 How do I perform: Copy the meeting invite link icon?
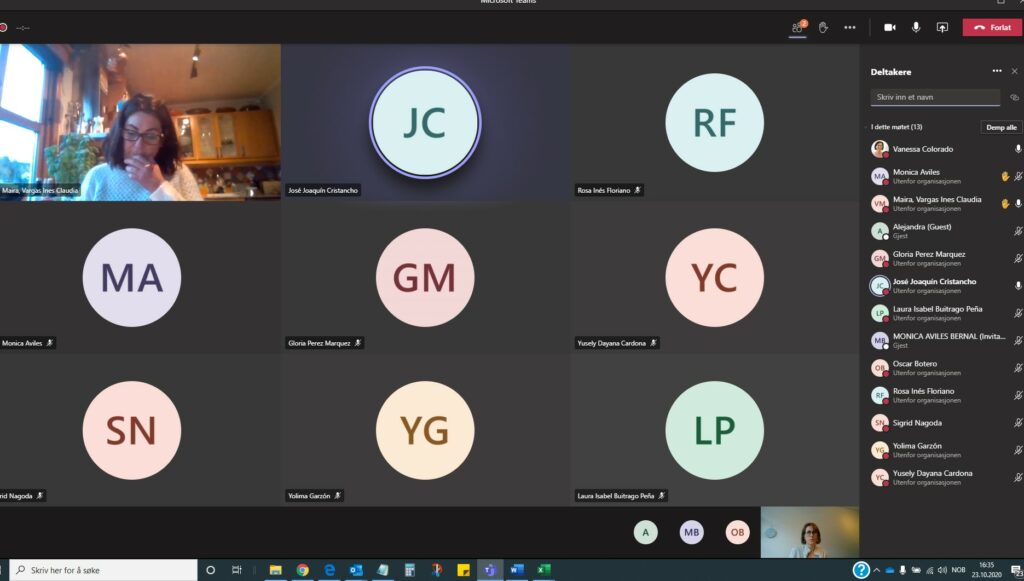[x=1014, y=97]
